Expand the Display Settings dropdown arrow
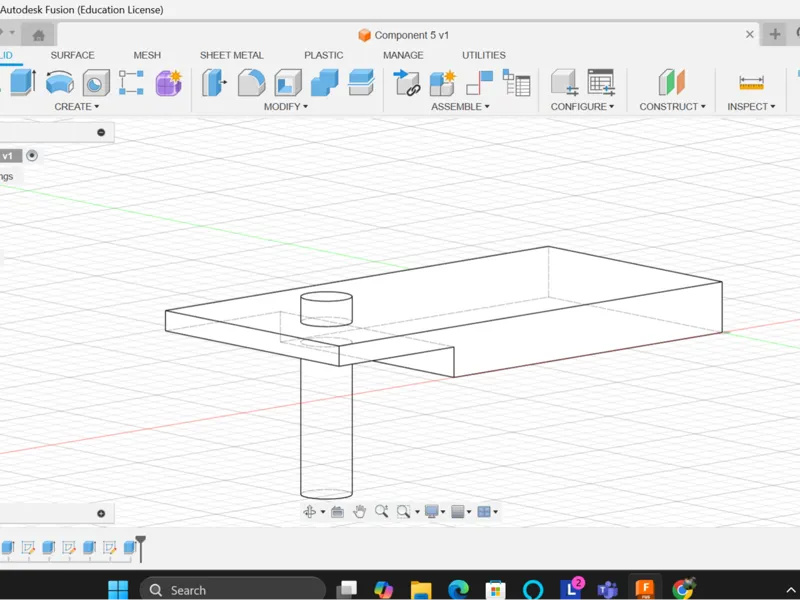This screenshot has height=600, width=800. [x=442, y=512]
